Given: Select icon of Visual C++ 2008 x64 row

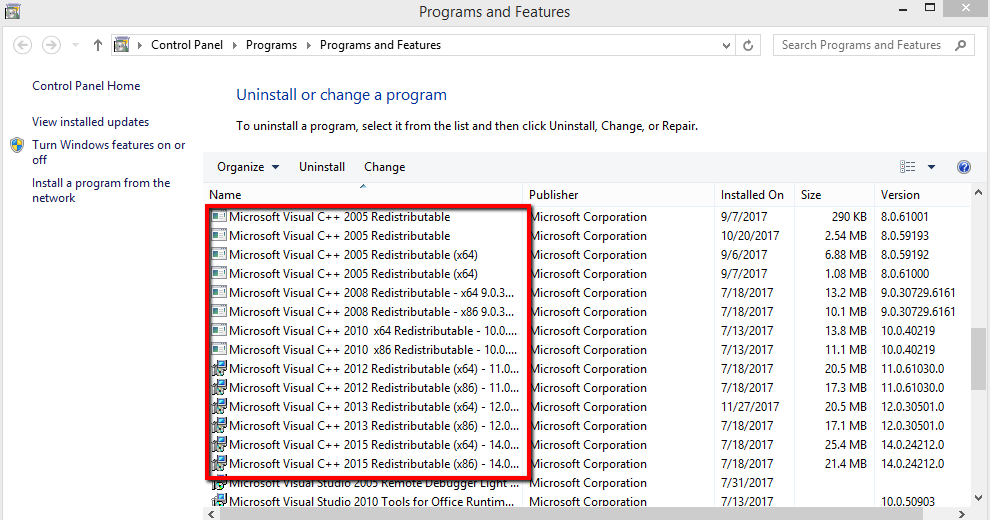Looking at the screenshot, I should pos(218,292).
